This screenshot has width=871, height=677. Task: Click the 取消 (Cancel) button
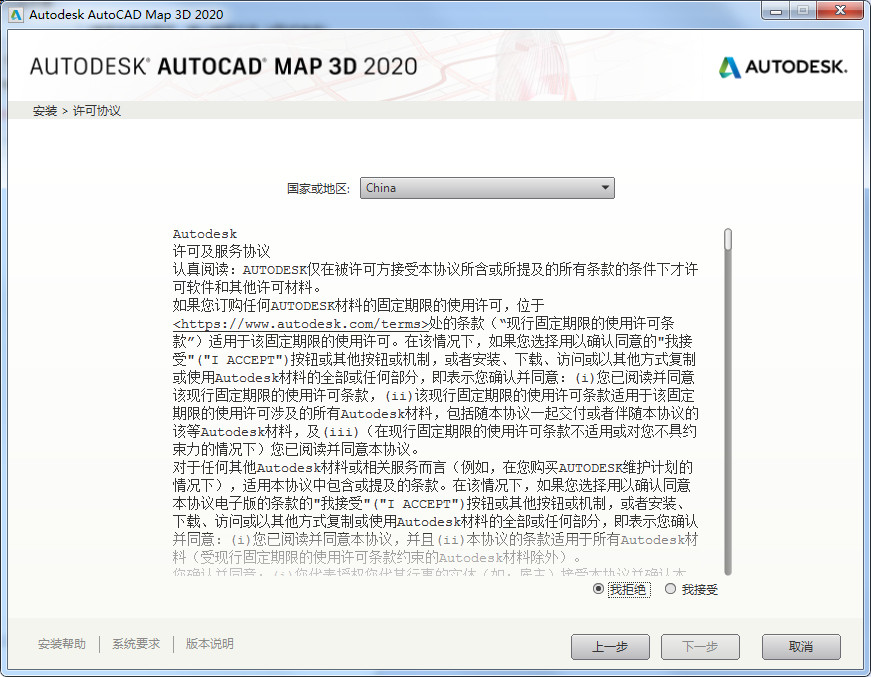[801, 646]
